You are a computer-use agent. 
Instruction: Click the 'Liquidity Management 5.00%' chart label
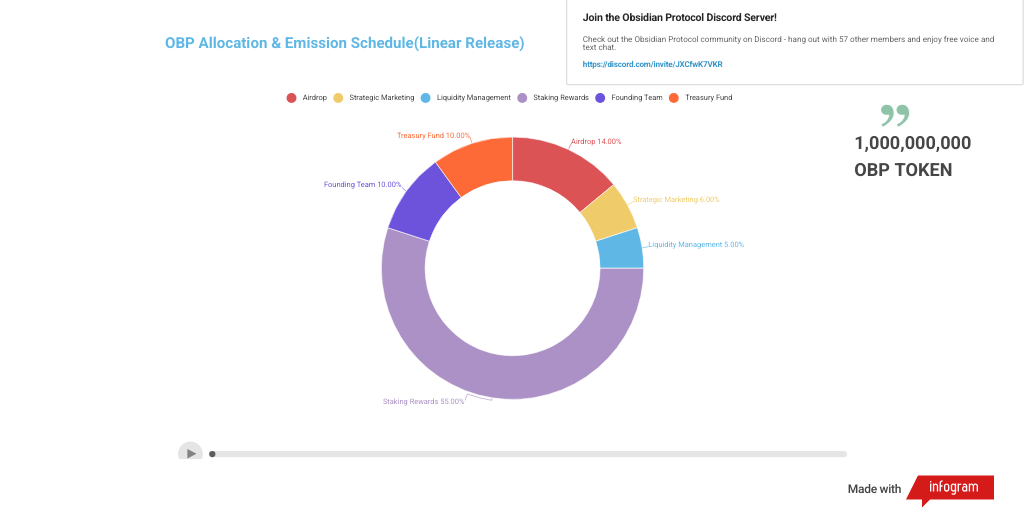(x=696, y=245)
